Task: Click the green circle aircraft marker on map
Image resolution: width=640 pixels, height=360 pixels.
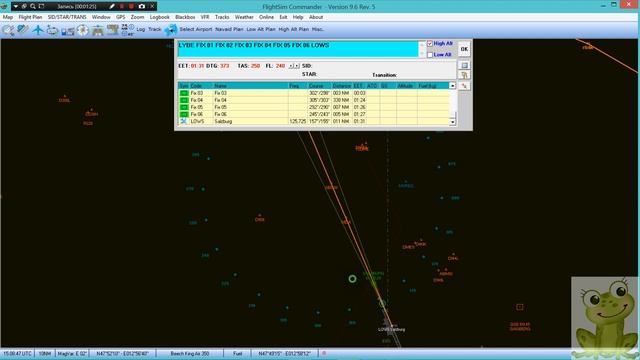Action: (352, 279)
